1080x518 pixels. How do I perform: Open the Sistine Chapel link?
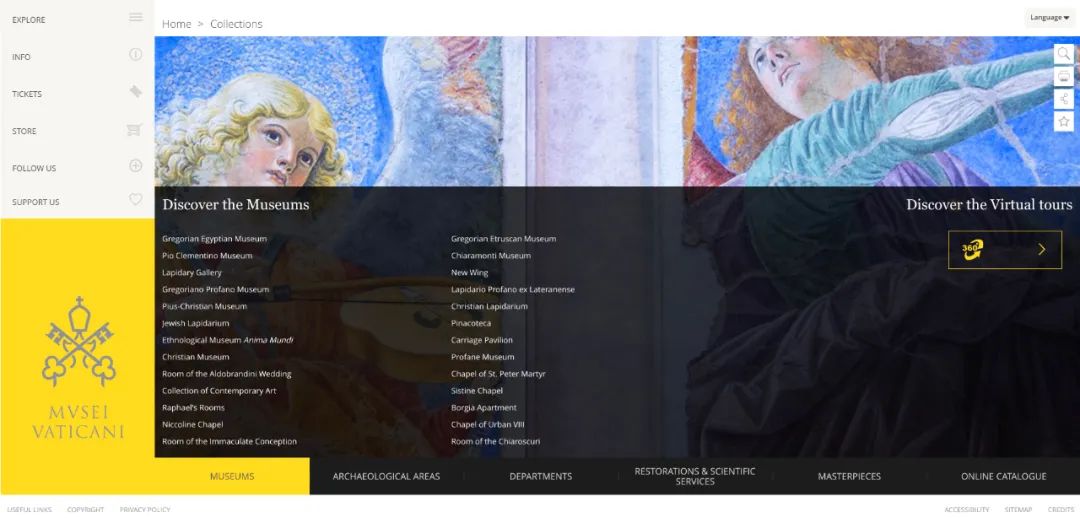pos(477,391)
